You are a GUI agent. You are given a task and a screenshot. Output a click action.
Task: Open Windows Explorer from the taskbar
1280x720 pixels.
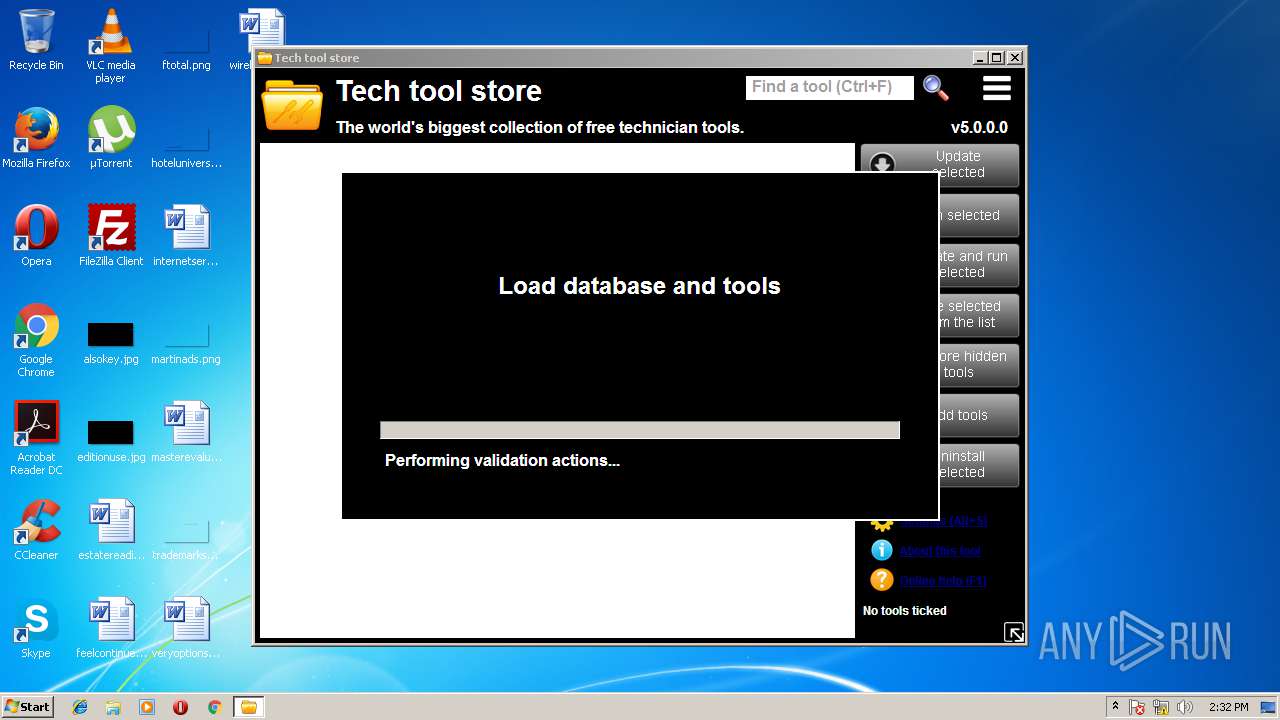113,707
